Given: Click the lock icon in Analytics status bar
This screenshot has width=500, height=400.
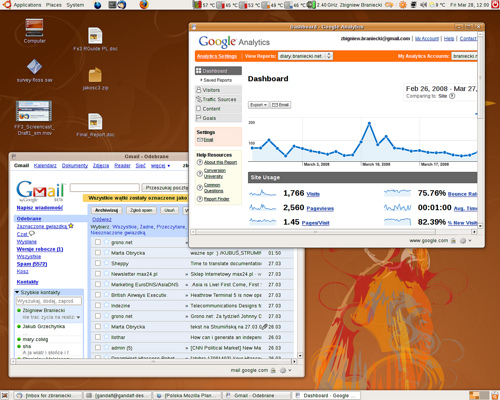Looking at the screenshot, I should 453,240.
